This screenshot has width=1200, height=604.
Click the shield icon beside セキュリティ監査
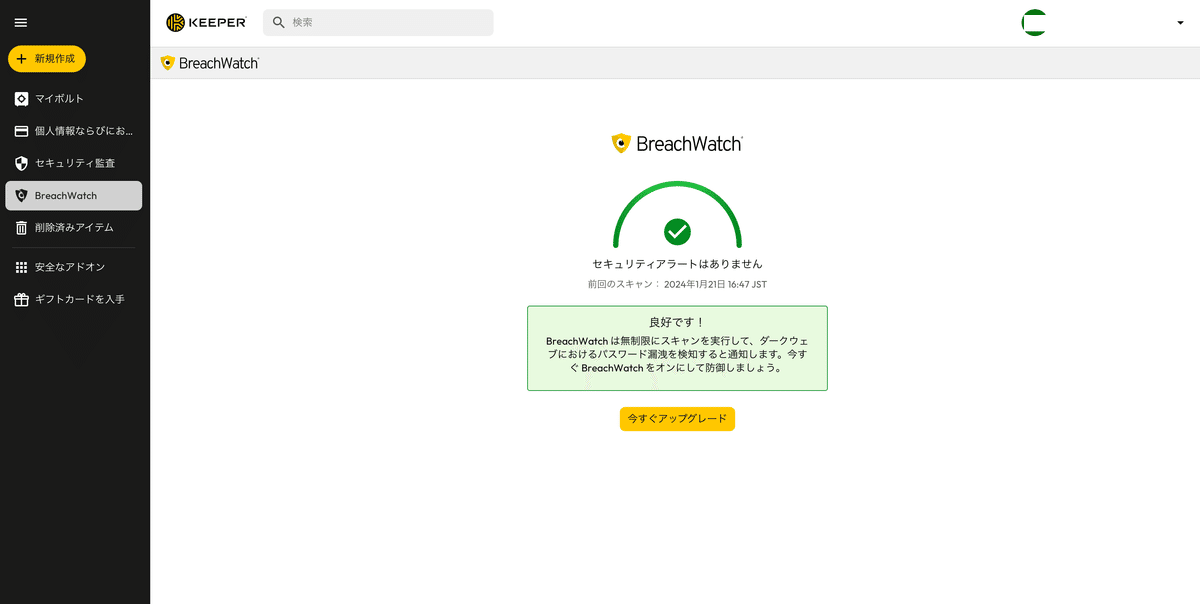pos(21,163)
